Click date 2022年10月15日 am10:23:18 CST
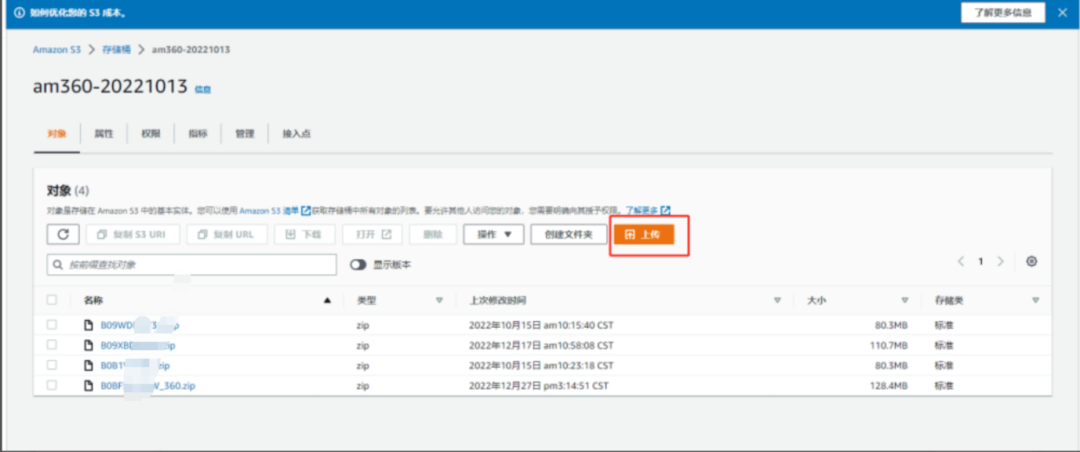 (x=541, y=365)
